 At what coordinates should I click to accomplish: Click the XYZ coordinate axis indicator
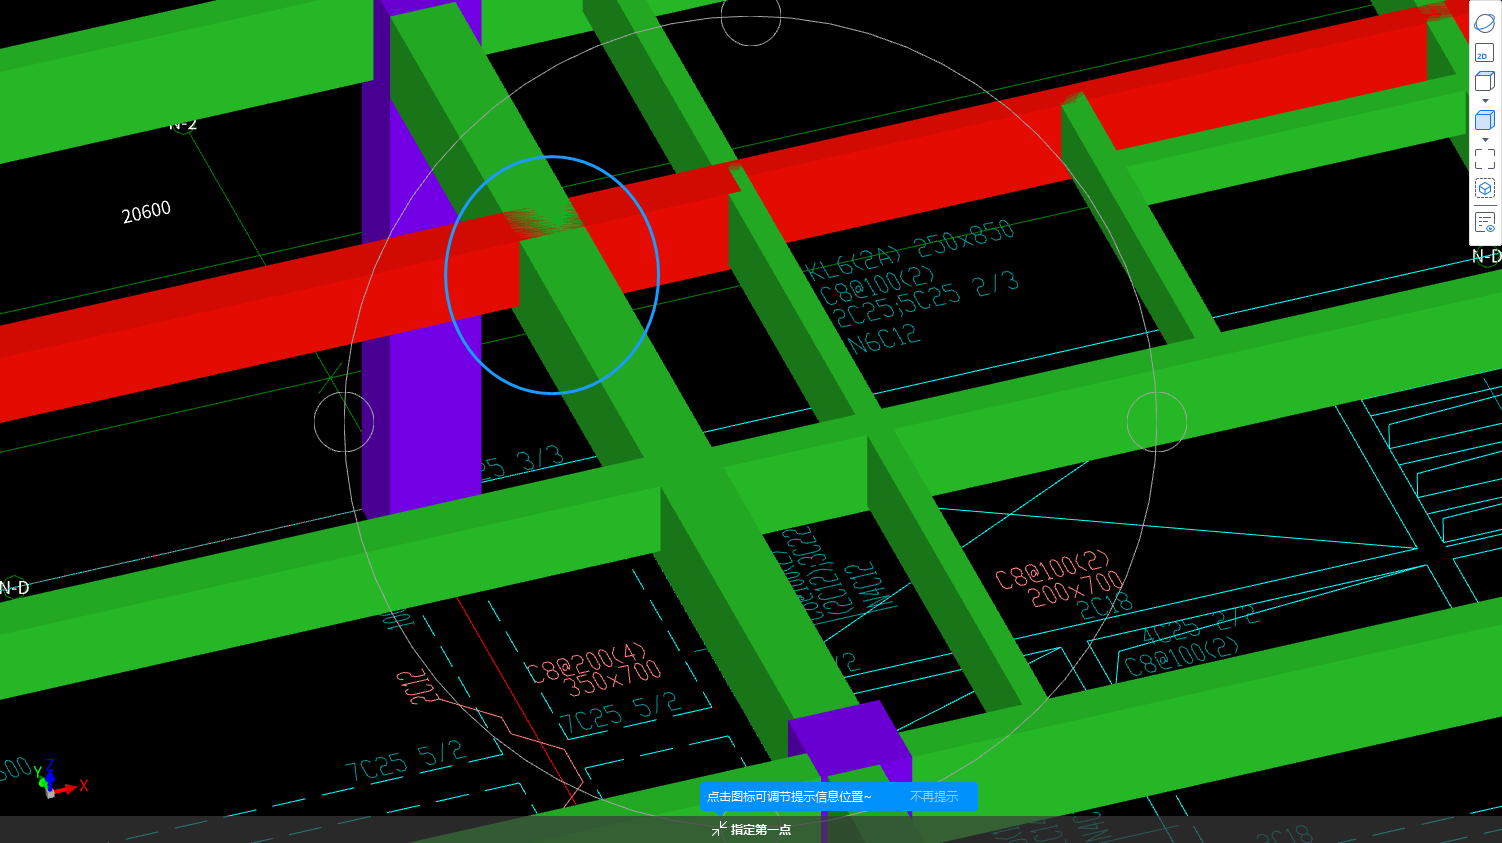coord(58,779)
